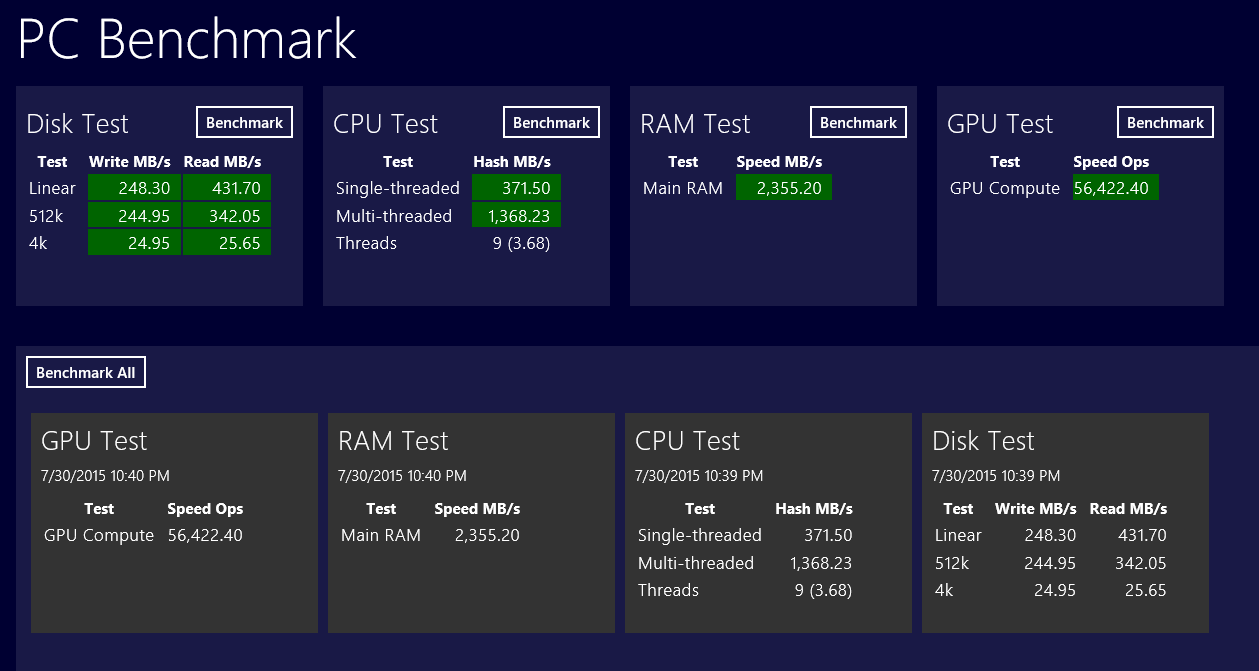The height and width of the screenshot is (671, 1259).
Task: Click green 4k write cell 24.95
Action: tap(134, 243)
